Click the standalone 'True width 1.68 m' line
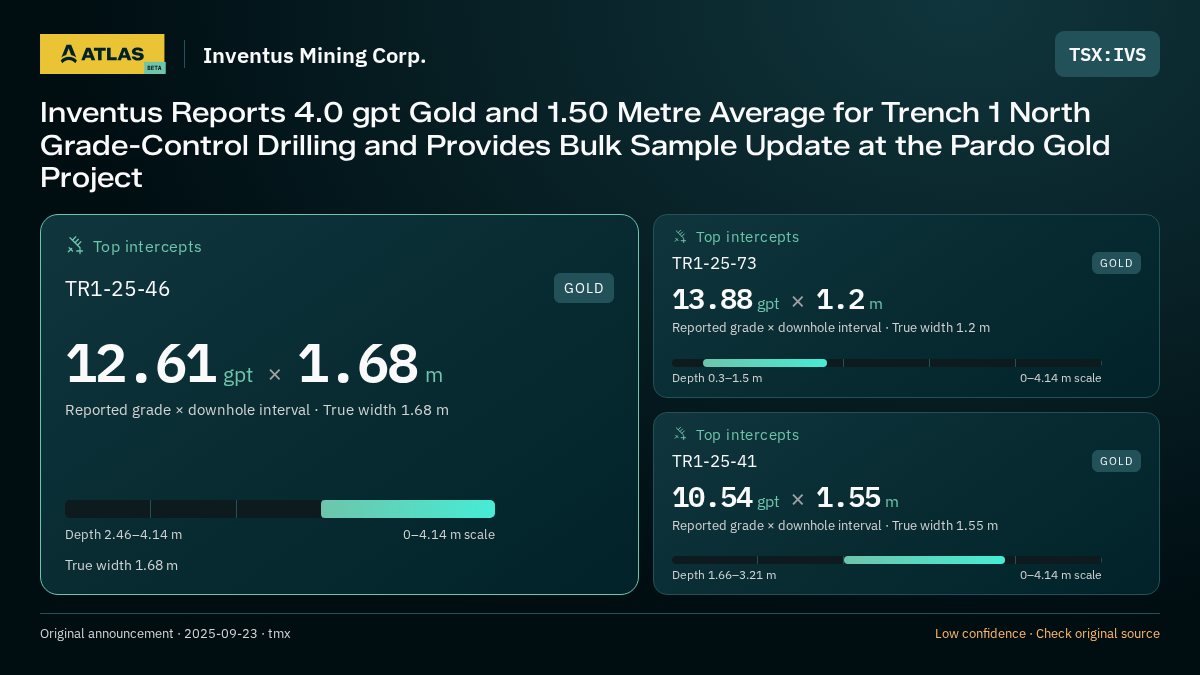Screen dimensions: 1200x675 pos(121,566)
